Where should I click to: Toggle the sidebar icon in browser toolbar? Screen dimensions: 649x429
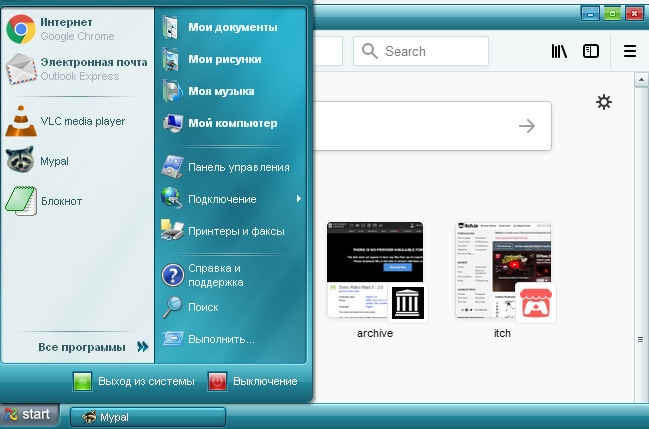click(x=591, y=51)
